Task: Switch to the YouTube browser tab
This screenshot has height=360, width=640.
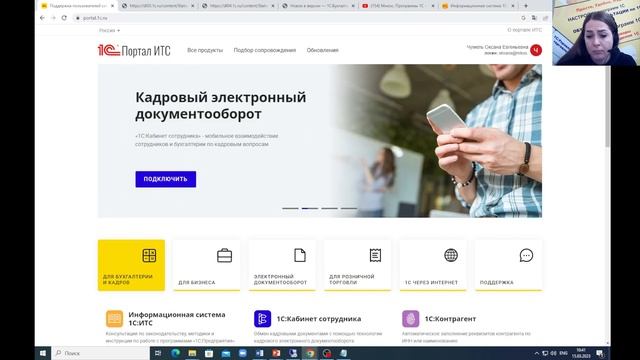Action: point(398,6)
